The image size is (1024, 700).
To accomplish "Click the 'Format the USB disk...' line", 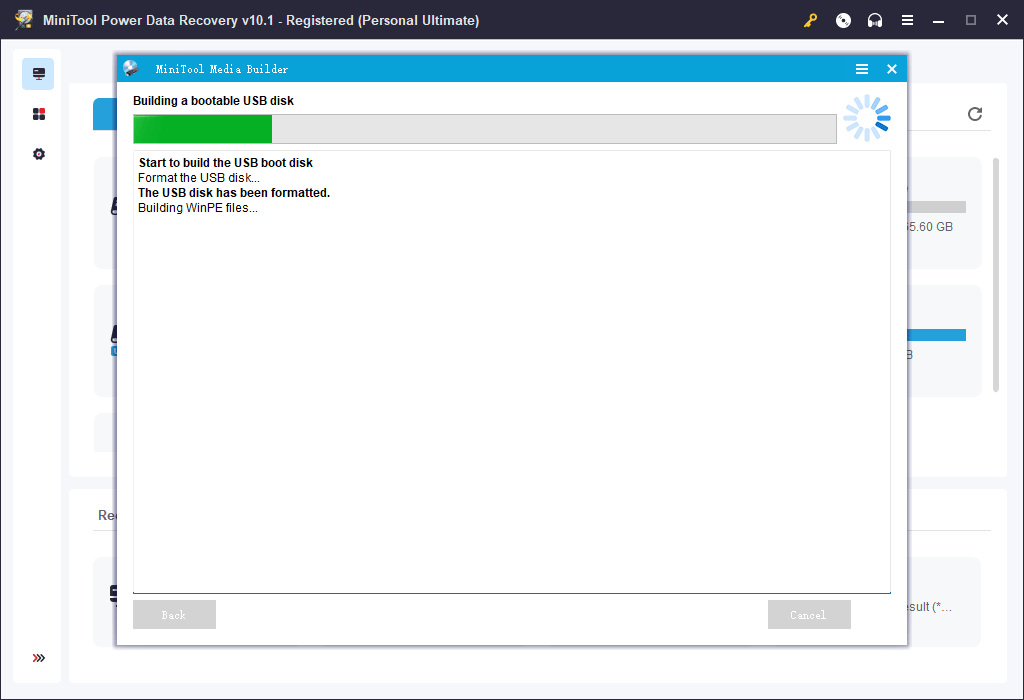I will (199, 178).
